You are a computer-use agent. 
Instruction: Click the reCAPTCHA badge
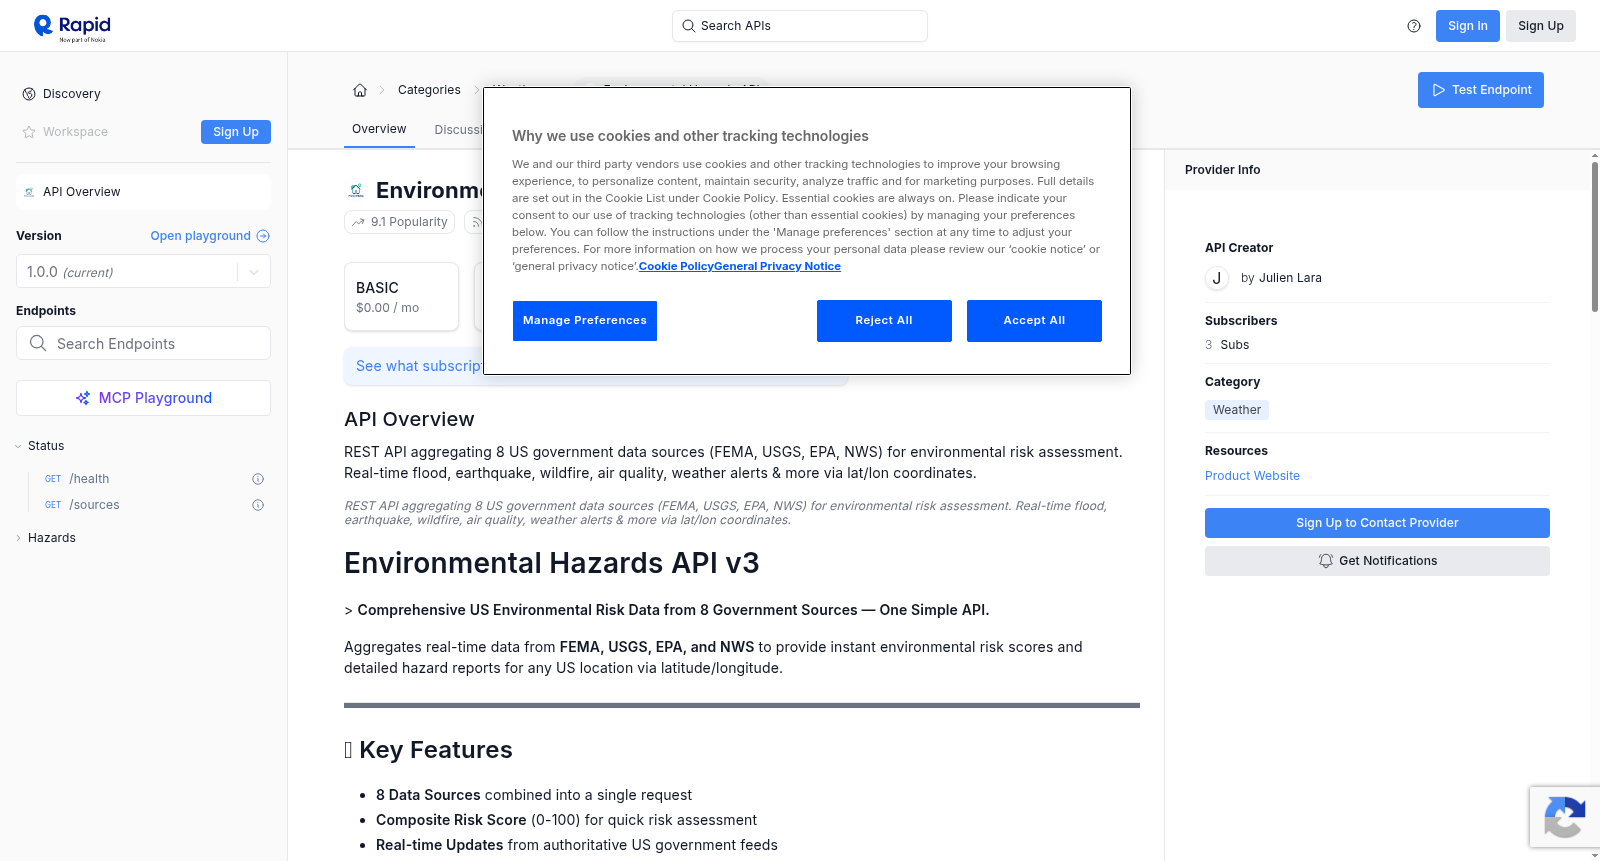[1564, 817]
